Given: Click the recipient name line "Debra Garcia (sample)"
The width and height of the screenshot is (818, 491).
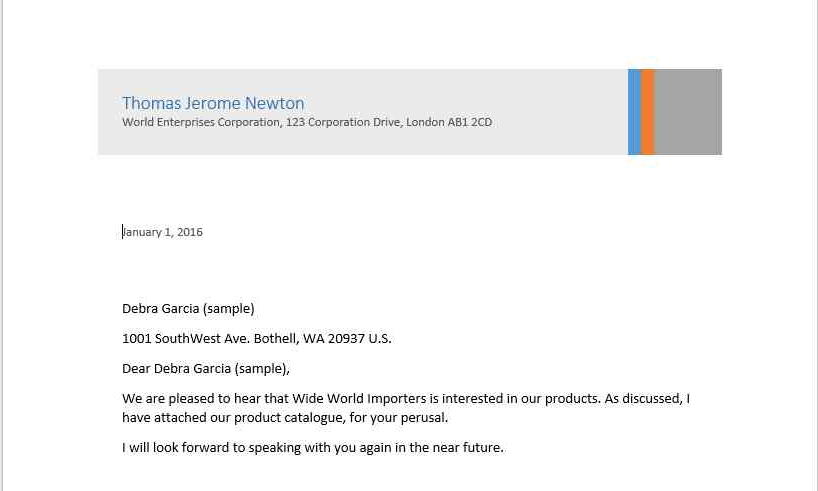Looking at the screenshot, I should pyautogui.click(x=188, y=309).
